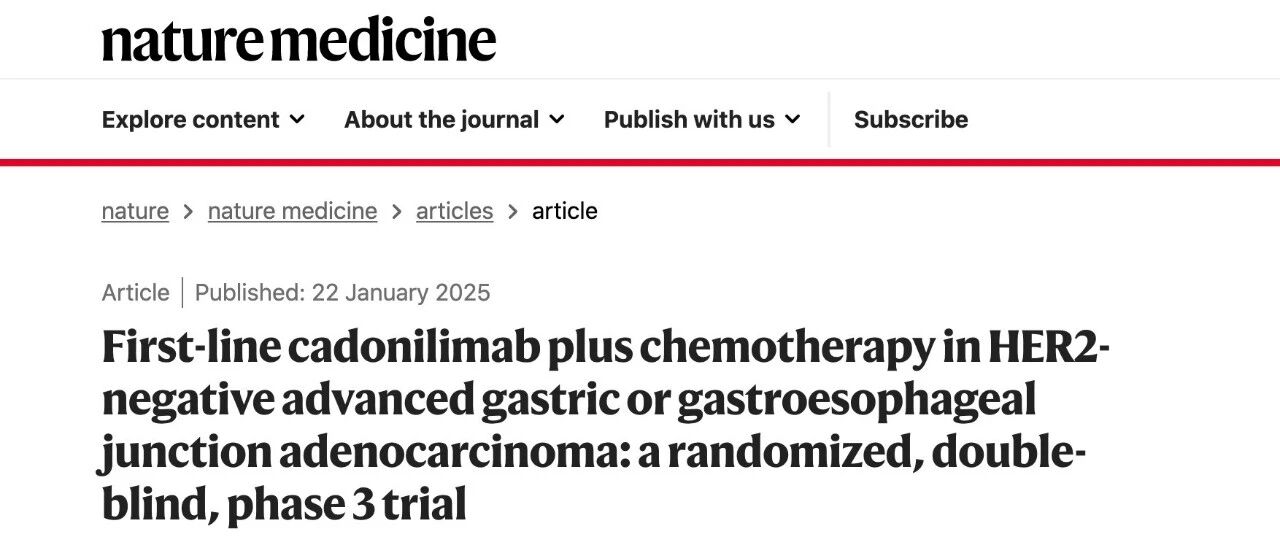This screenshot has height=545, width=1280.
Task: Go to the nature breadcrumb link
Action: pos(135,211)
